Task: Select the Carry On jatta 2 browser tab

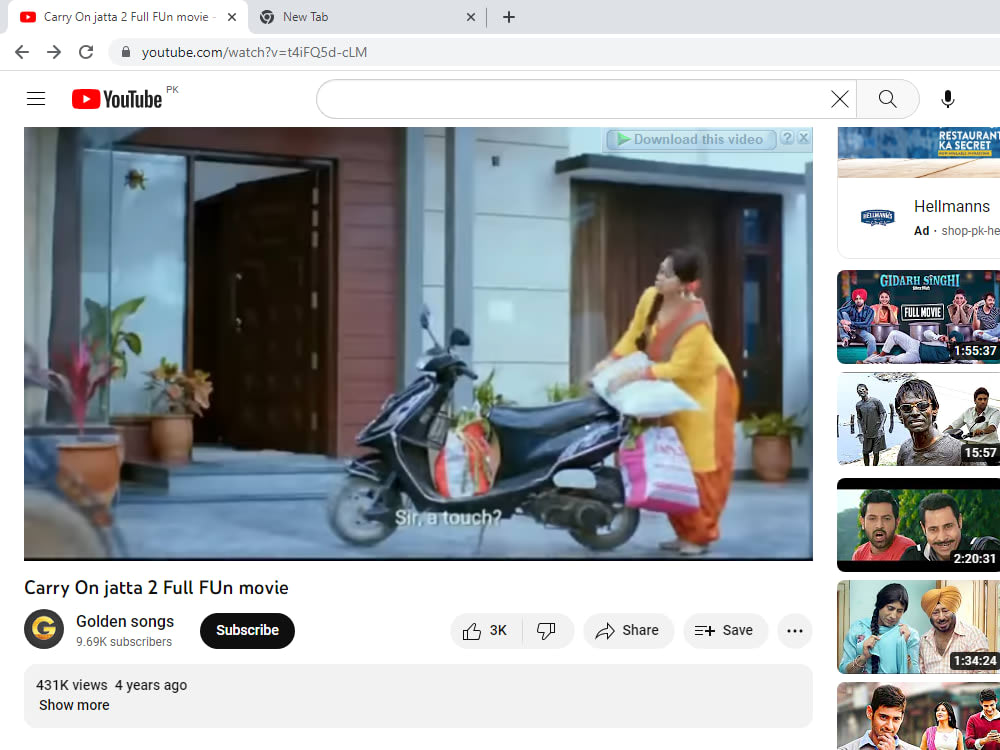Action: click(128, 17)
